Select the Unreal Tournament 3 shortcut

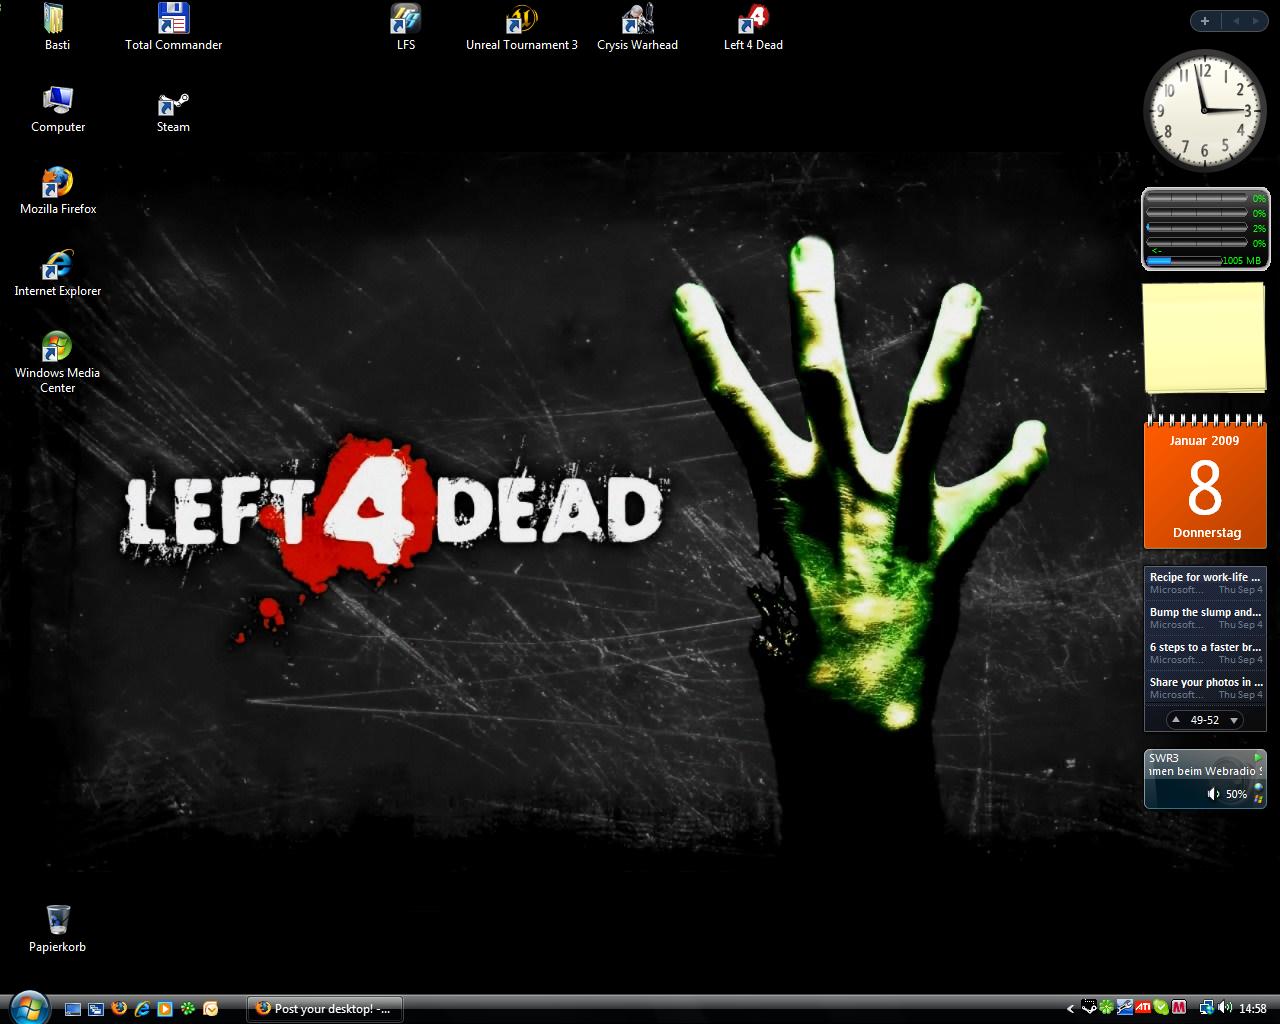pos(522,27)
